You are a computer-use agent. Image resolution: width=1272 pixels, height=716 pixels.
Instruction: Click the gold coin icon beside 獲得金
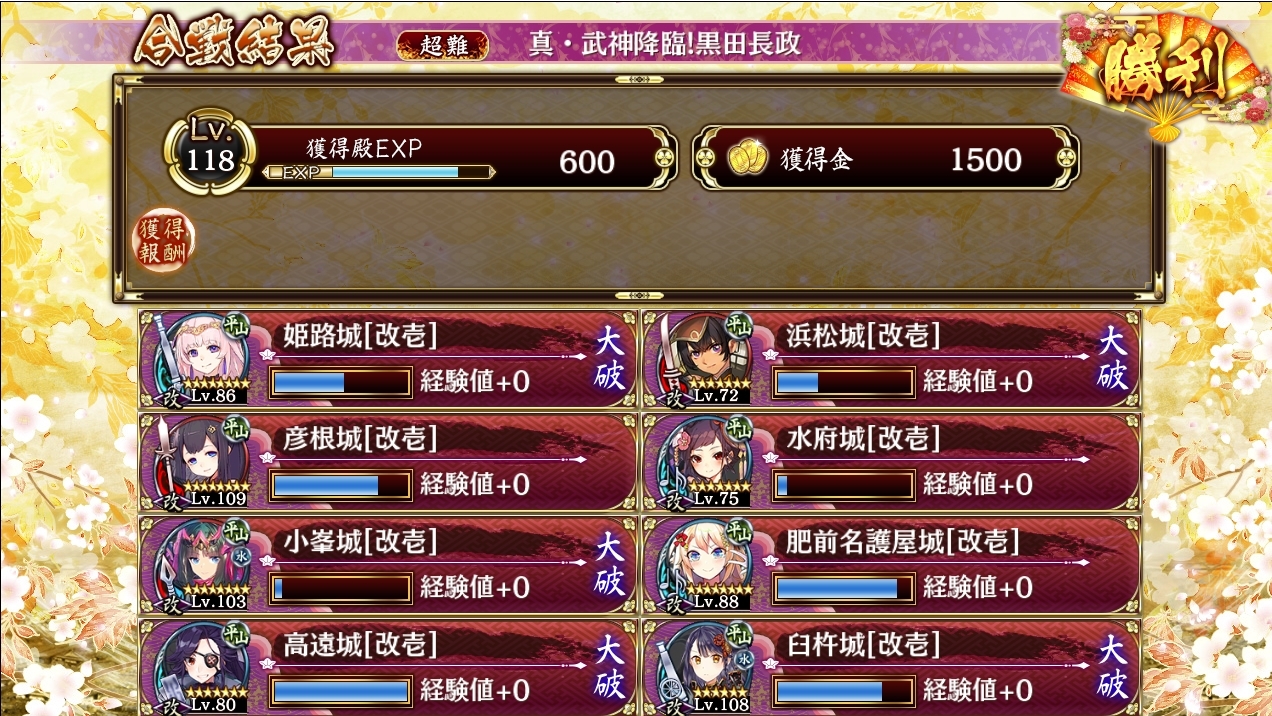pyautogui.click(x=746, y=160)
